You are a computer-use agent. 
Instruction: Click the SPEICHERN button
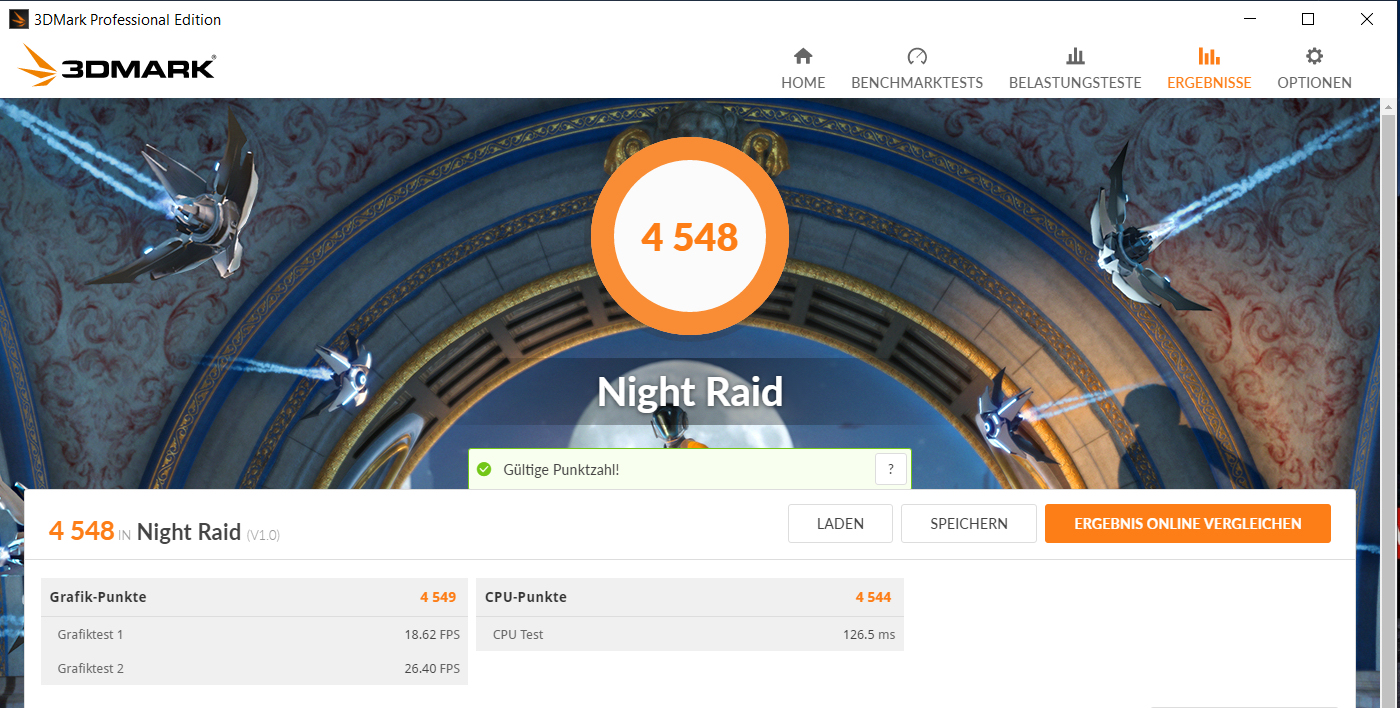point(969,523)
